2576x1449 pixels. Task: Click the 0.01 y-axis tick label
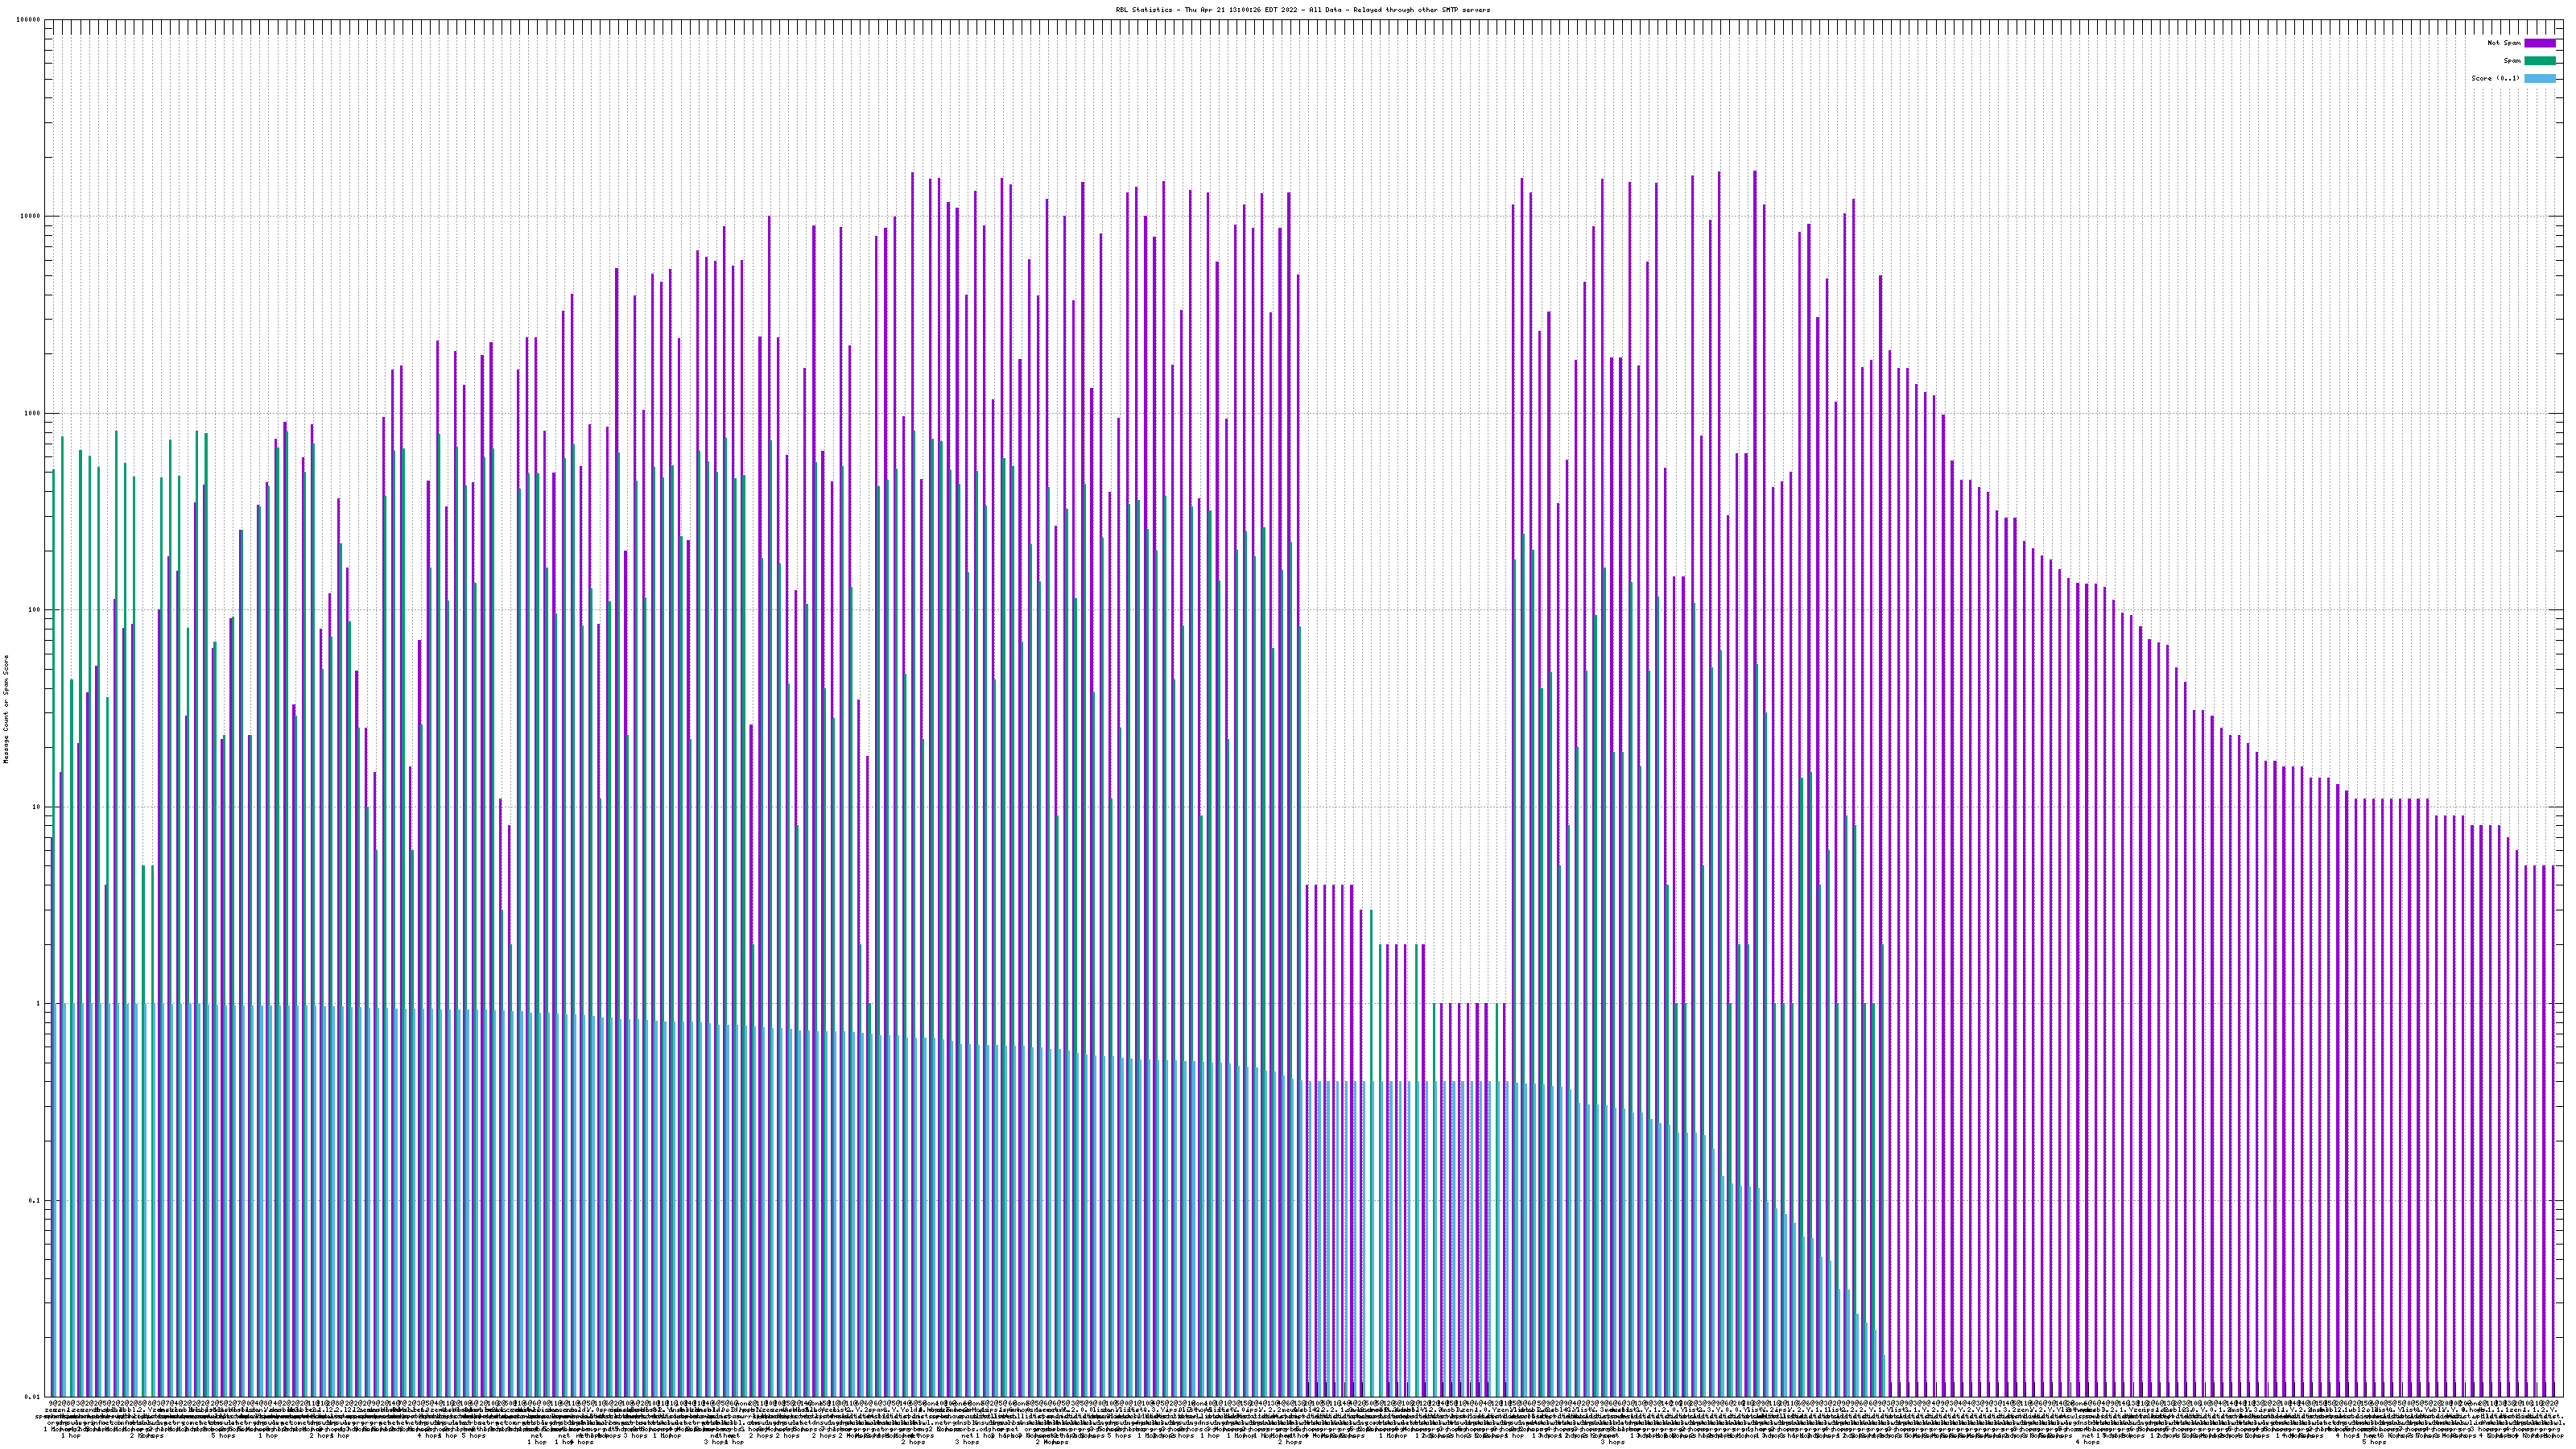click(x=33, y=1397)
